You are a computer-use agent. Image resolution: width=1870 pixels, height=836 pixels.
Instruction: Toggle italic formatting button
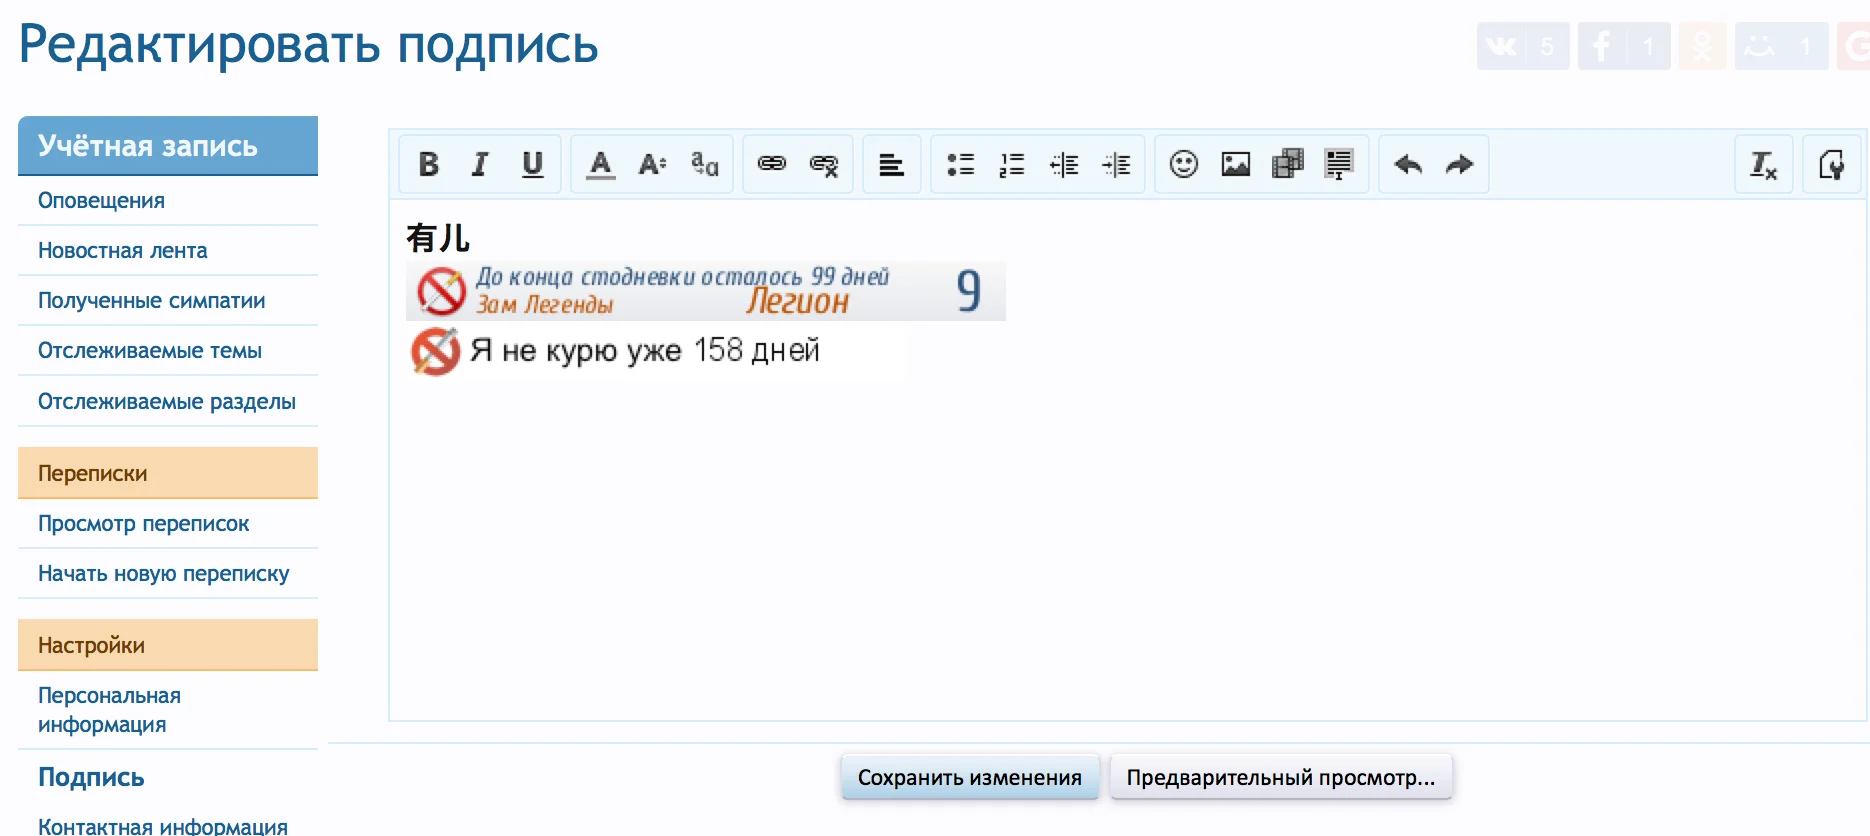tap(480, 164)
